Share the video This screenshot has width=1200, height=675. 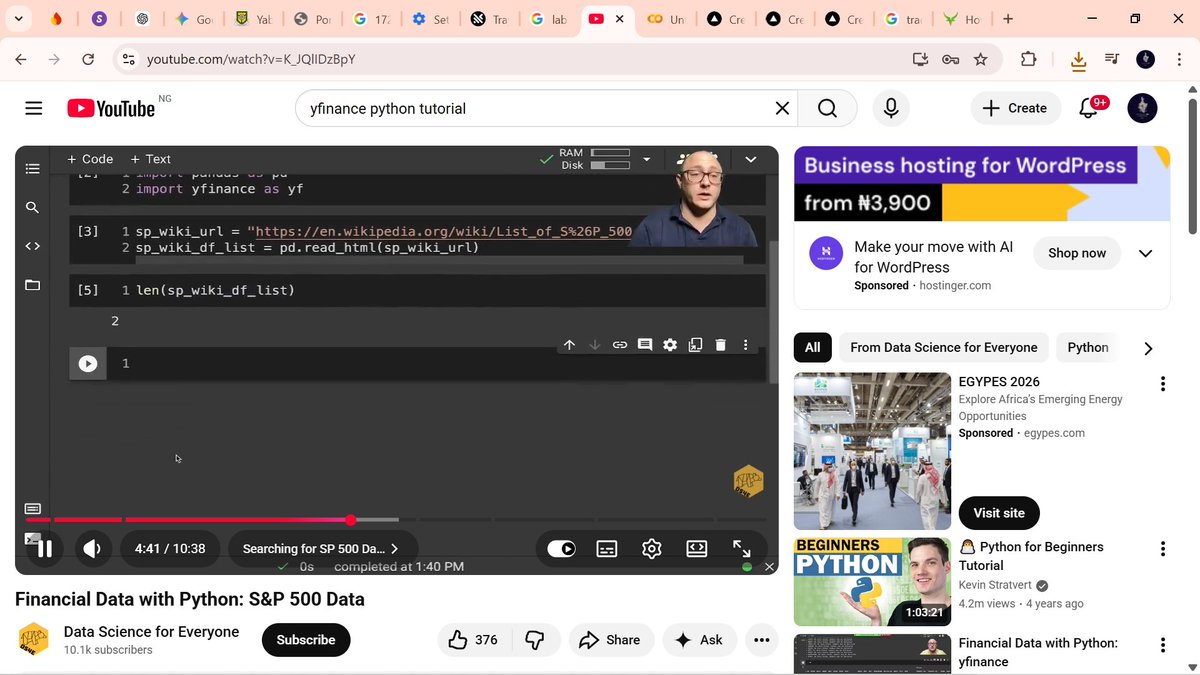[611, 640]
